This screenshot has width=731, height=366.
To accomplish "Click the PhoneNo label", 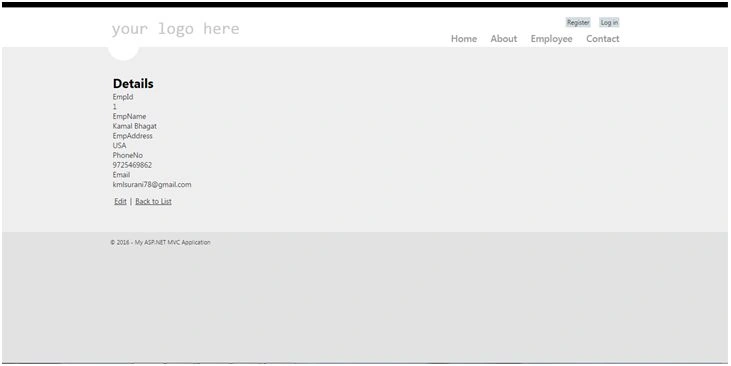I will point(127,155).
